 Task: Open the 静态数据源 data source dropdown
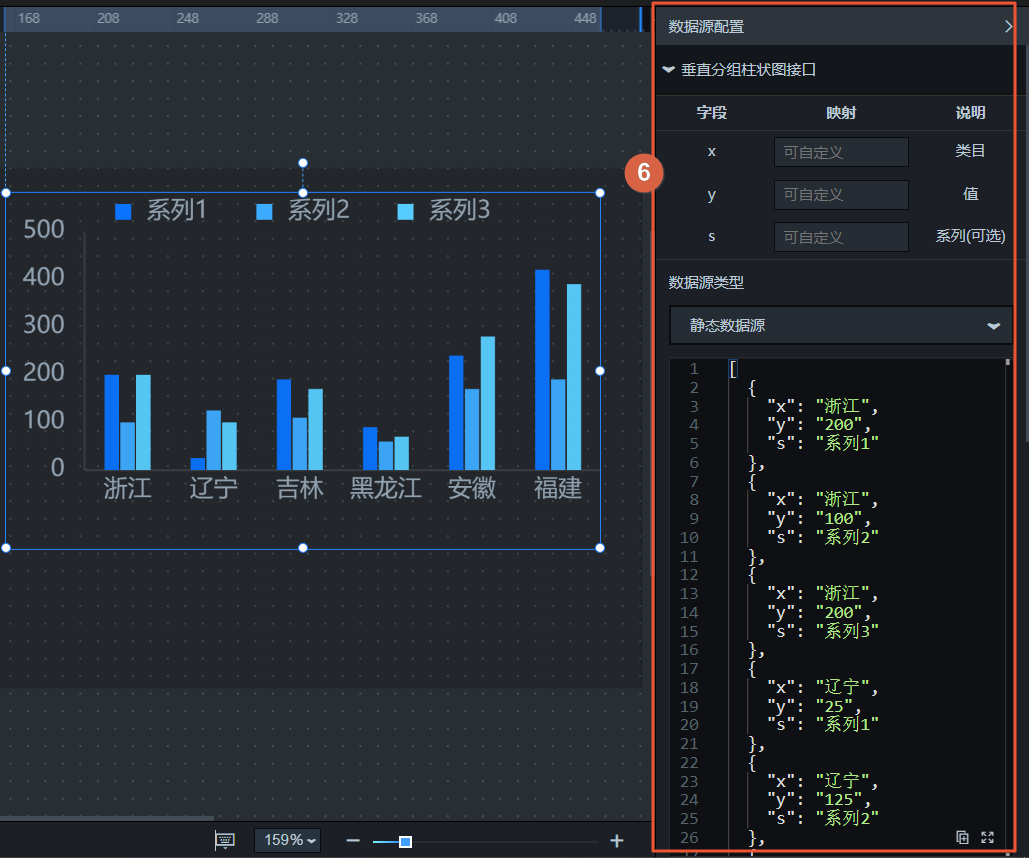pos(840,325)
